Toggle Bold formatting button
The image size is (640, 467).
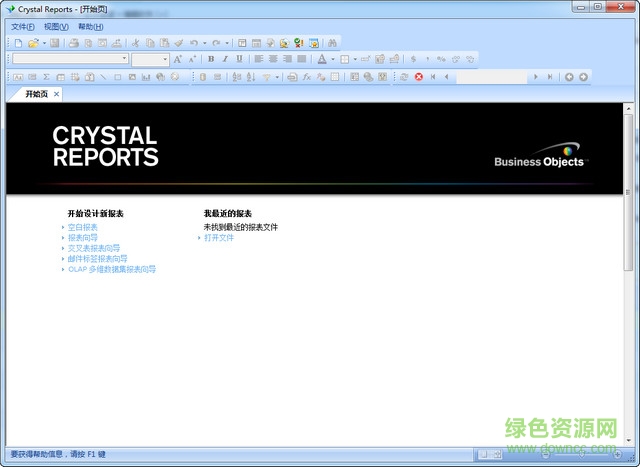[211, 60]
